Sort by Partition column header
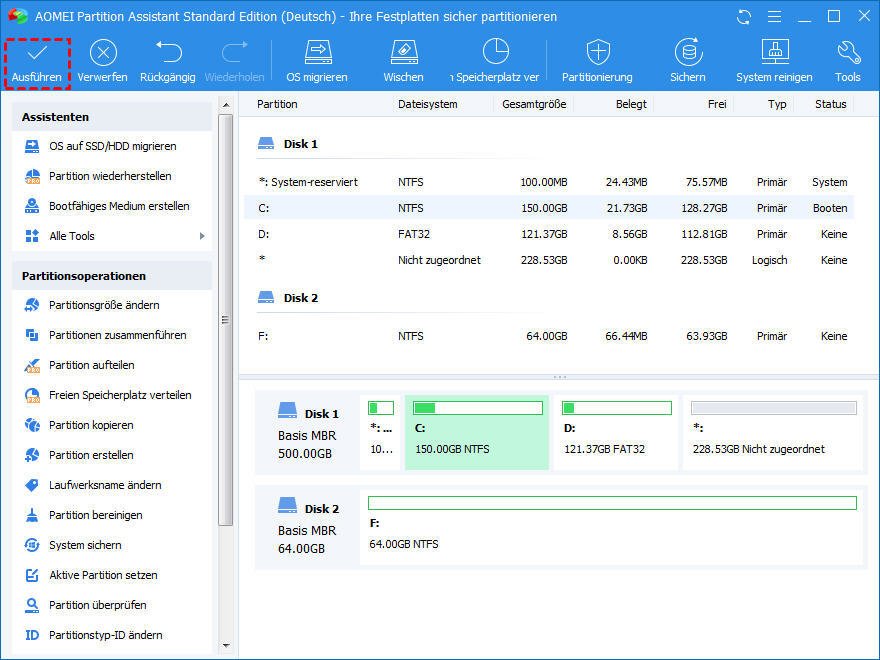The height and width of the screenshot is (660, 880). click(x=277, y=104)
